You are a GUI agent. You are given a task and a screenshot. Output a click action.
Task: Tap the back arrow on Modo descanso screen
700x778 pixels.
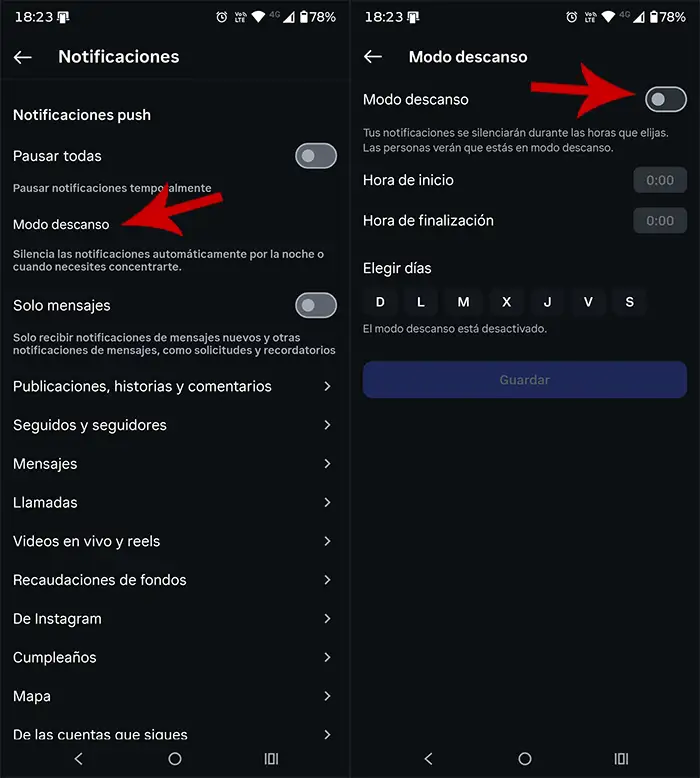click(373, 57)
